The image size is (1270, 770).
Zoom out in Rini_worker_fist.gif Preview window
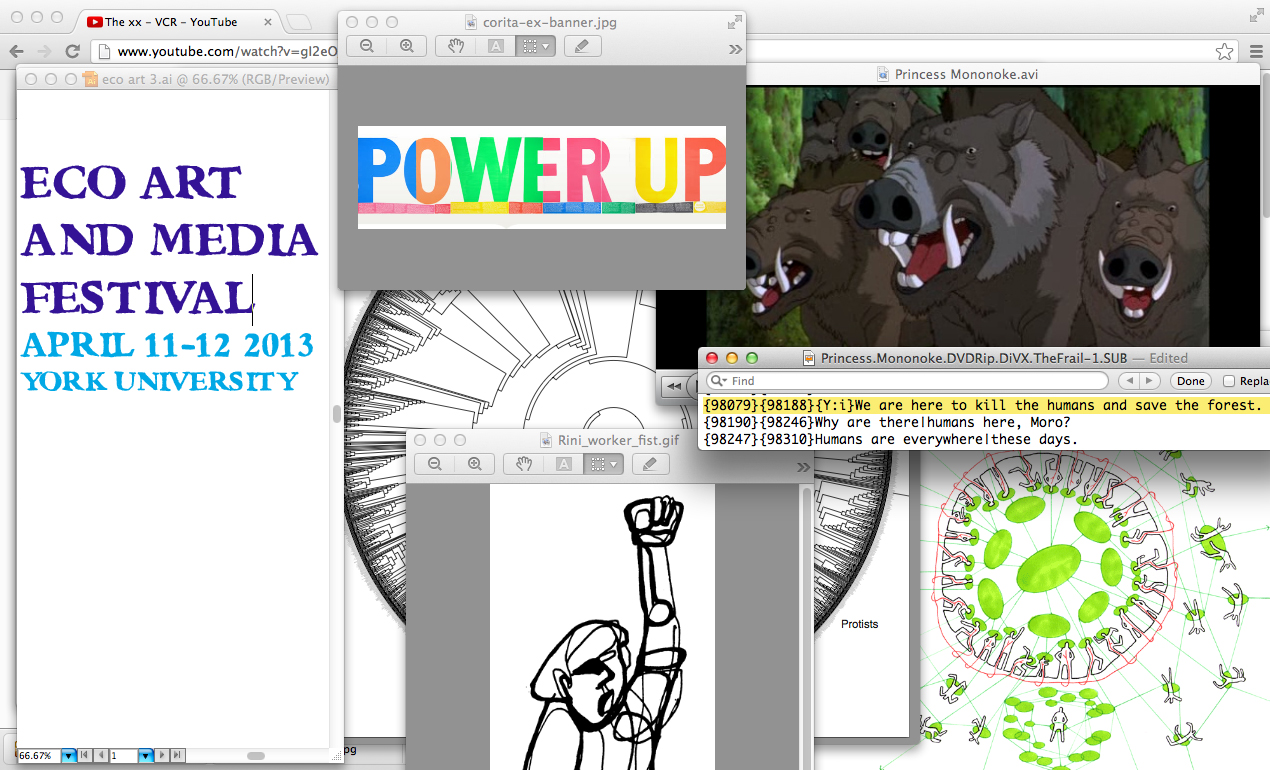pos(435,464)
